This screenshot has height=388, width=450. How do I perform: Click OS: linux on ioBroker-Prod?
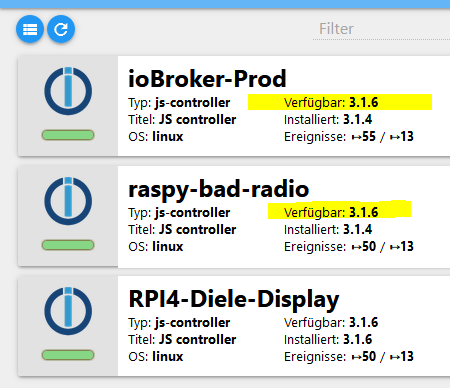pyautogui.click(x=156, y=136)
